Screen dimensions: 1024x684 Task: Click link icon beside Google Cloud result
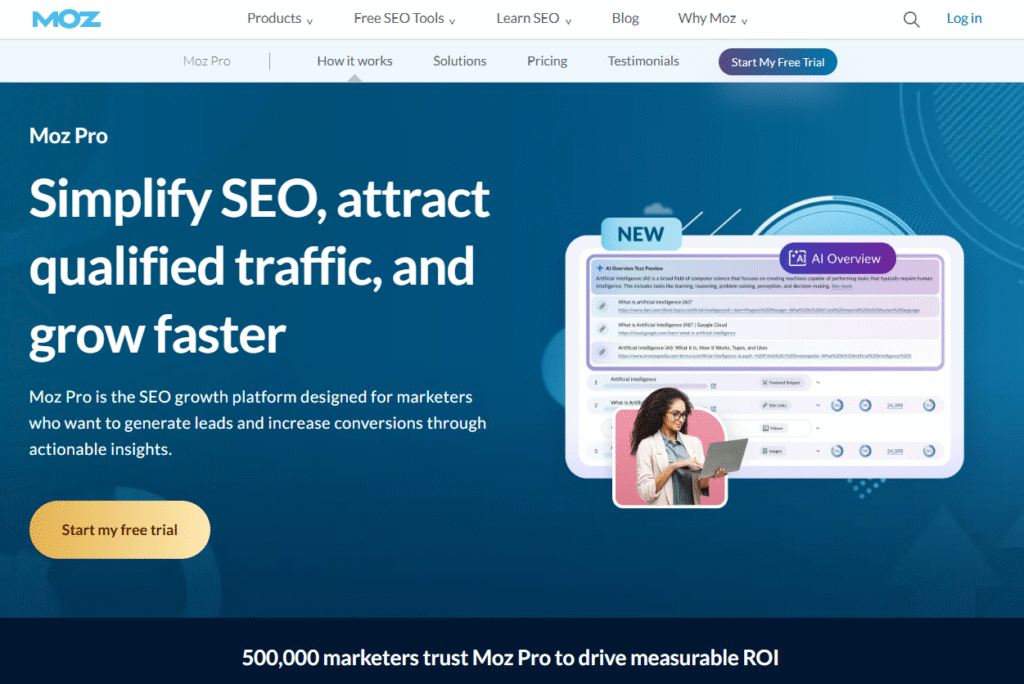pyautogui.click(x=602, y=328)
